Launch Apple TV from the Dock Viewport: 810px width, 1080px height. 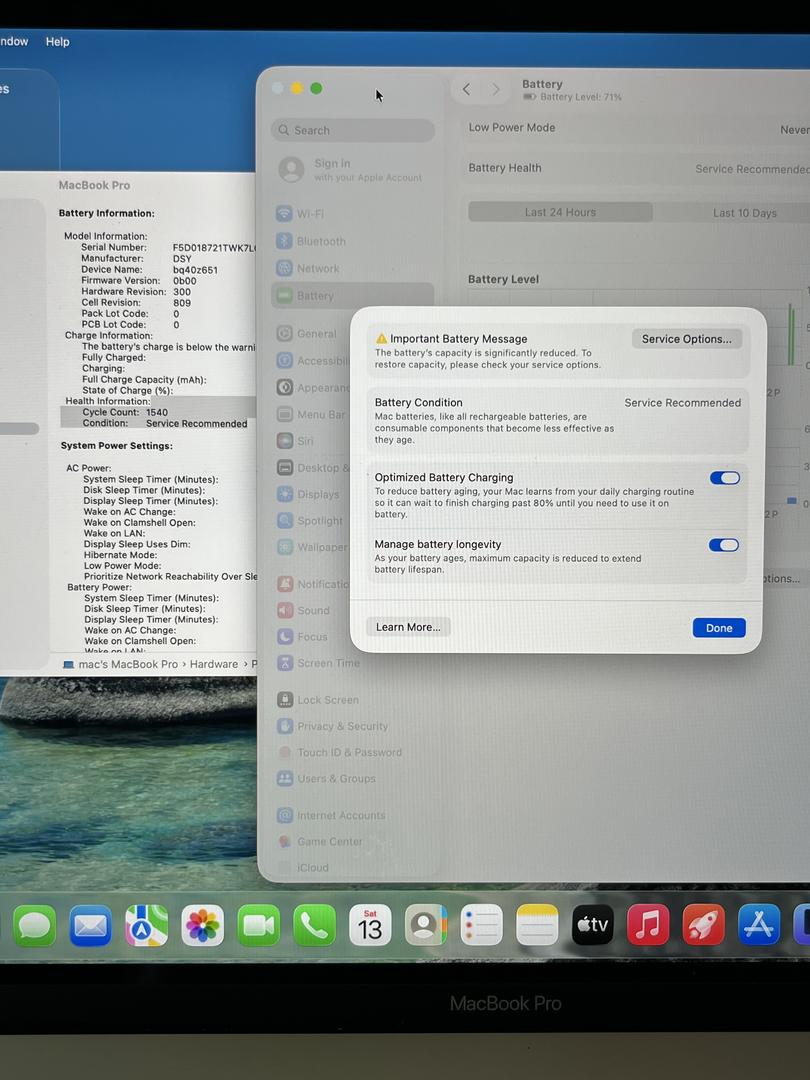tap(592, 925)
